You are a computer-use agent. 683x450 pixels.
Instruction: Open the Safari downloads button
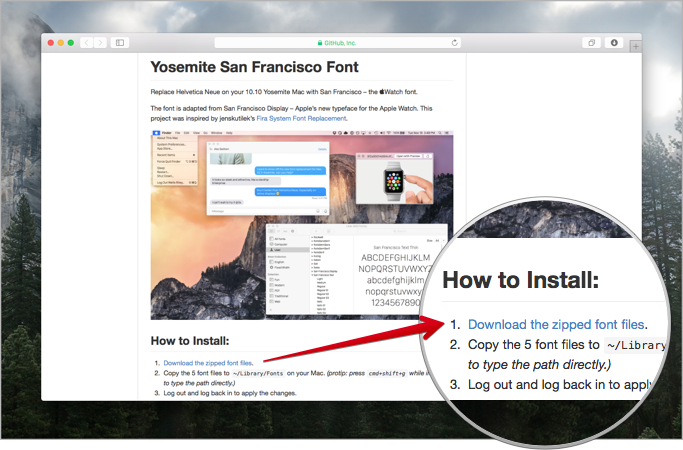[614, 43]
